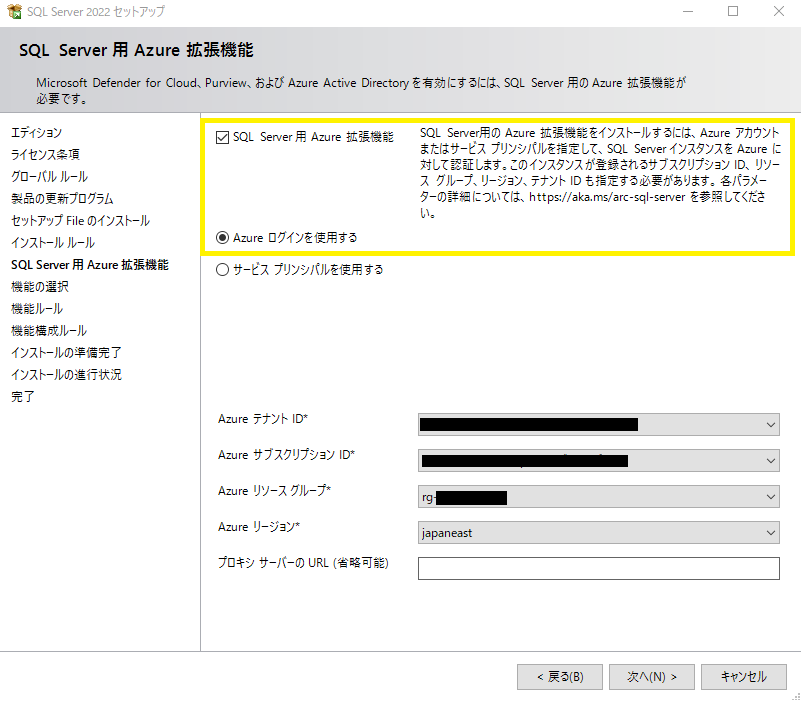Click the Azure テナント ID* label
The width and height of the screenshot is (806, 709).
click(x=263, y=419)
